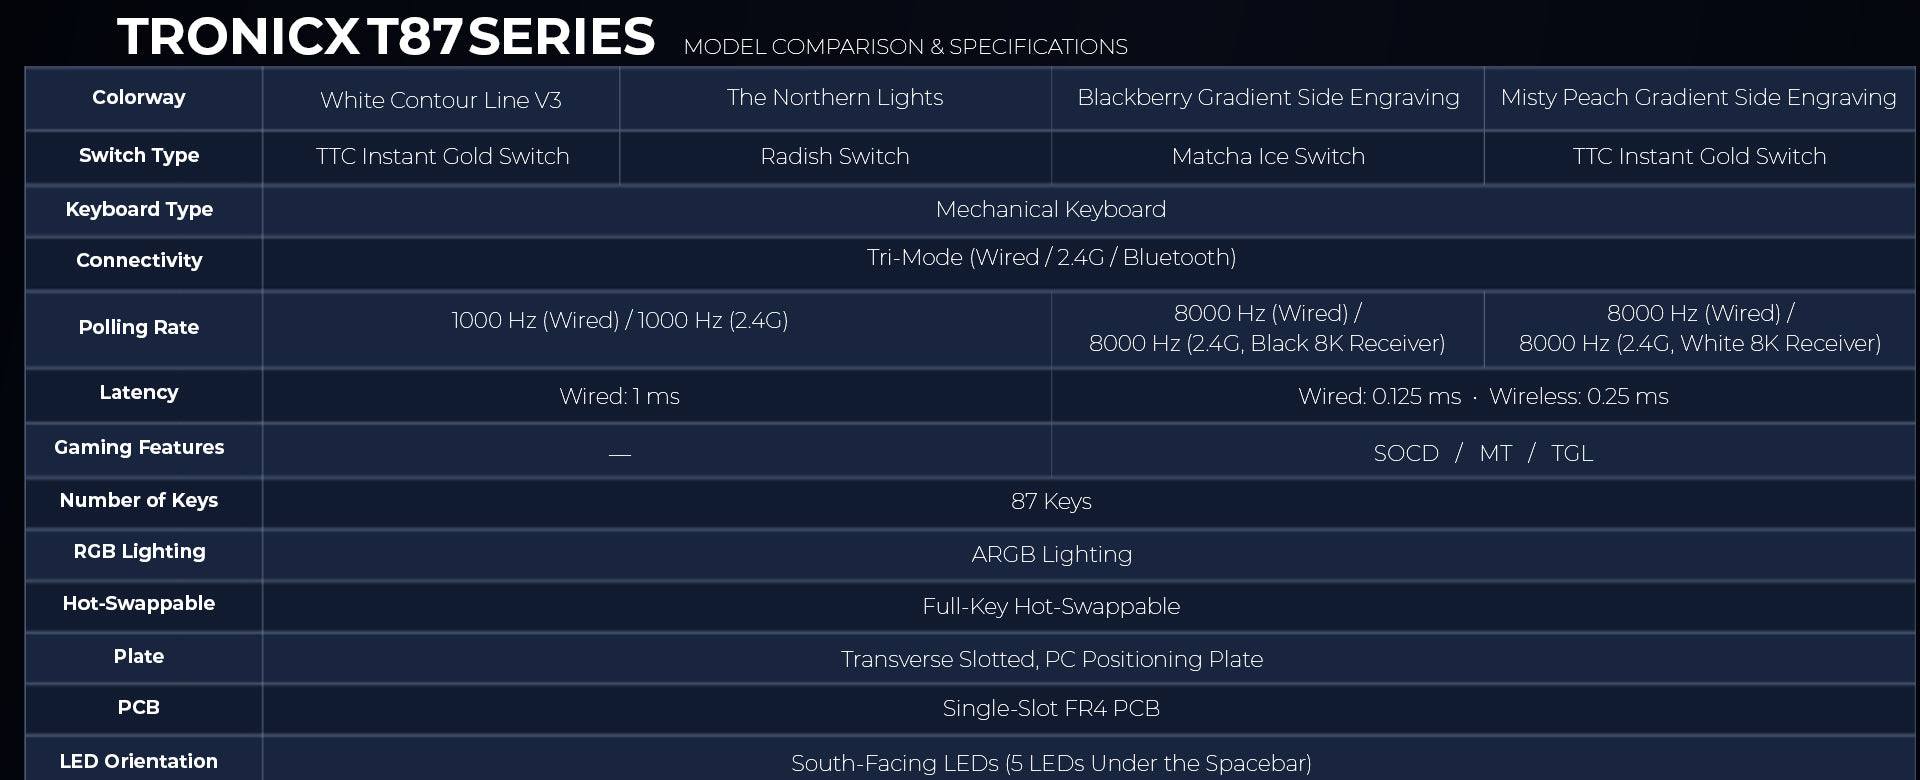Click the Polling Rate row label

pos(139,328)
